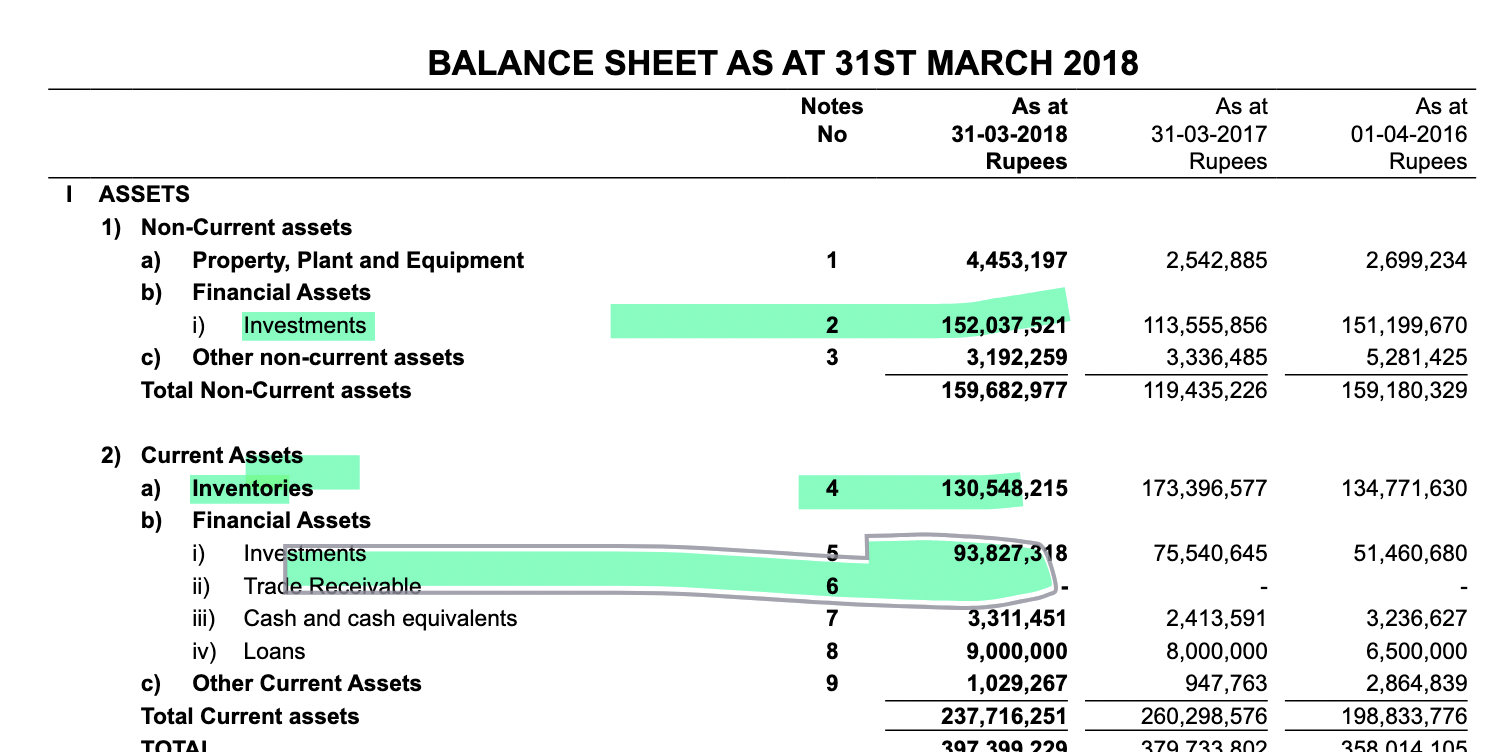Click value 113,555,856
The height and width of the screenshot is (752, 1512).
coord(1205,326)
